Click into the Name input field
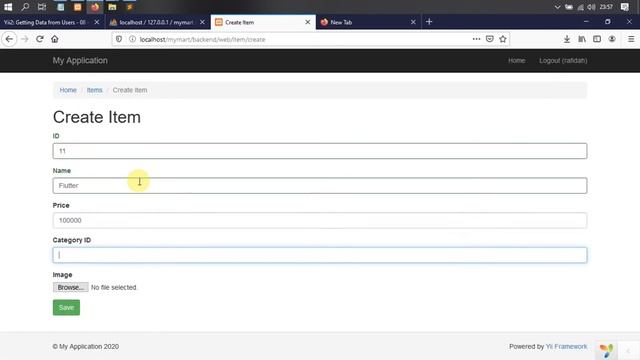 coord(320,186)
